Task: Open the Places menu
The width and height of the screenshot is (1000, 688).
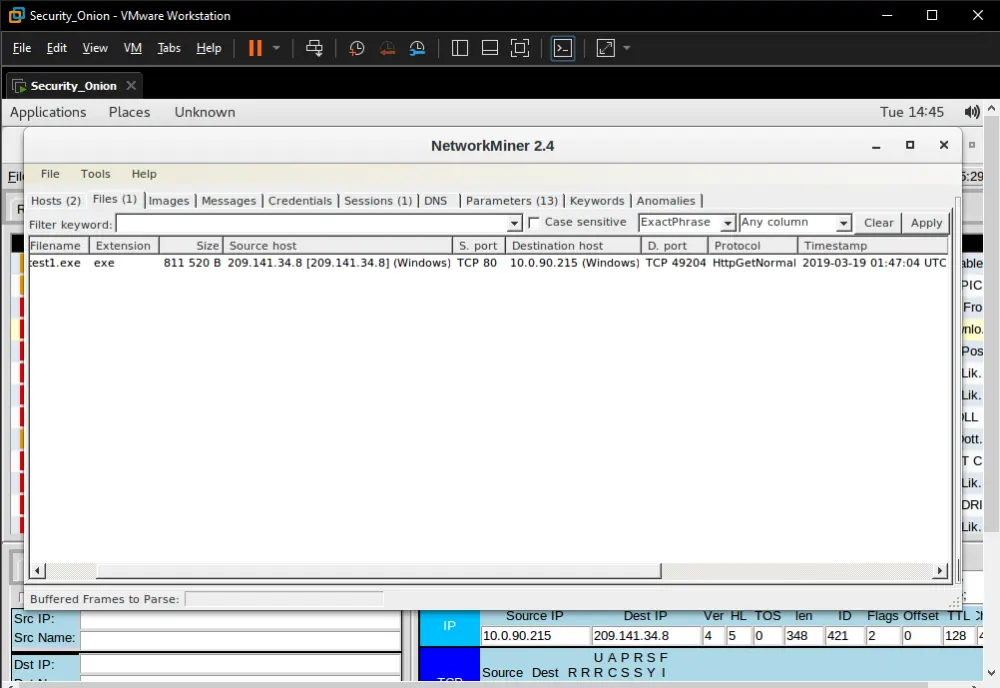Action: [x=129, y=112]
